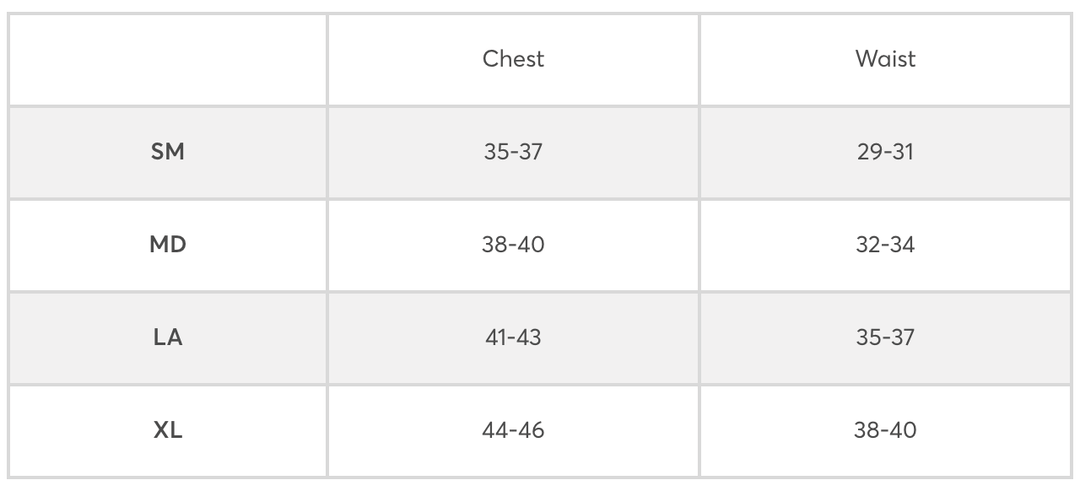1080x491 pixels.
Task: Click the MD chest measurement 38-40
Action: tap(513, 245)
